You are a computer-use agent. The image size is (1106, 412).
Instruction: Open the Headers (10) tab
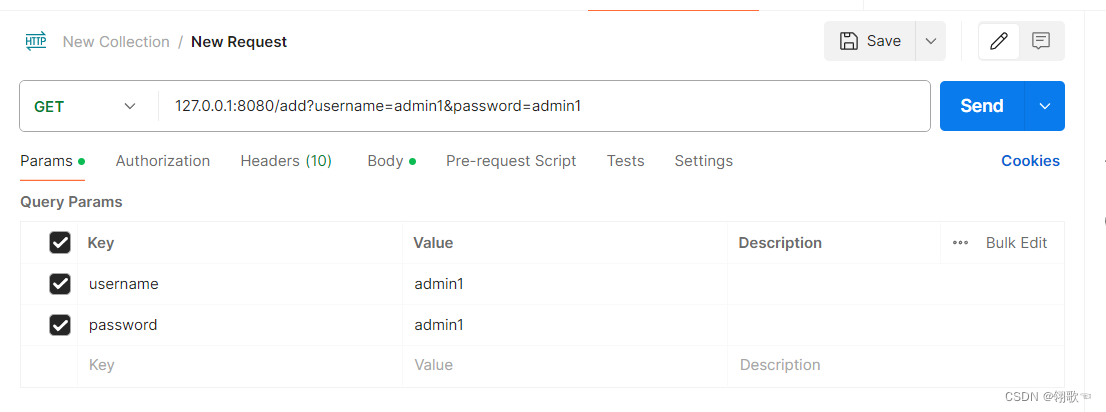coord(286,161)
